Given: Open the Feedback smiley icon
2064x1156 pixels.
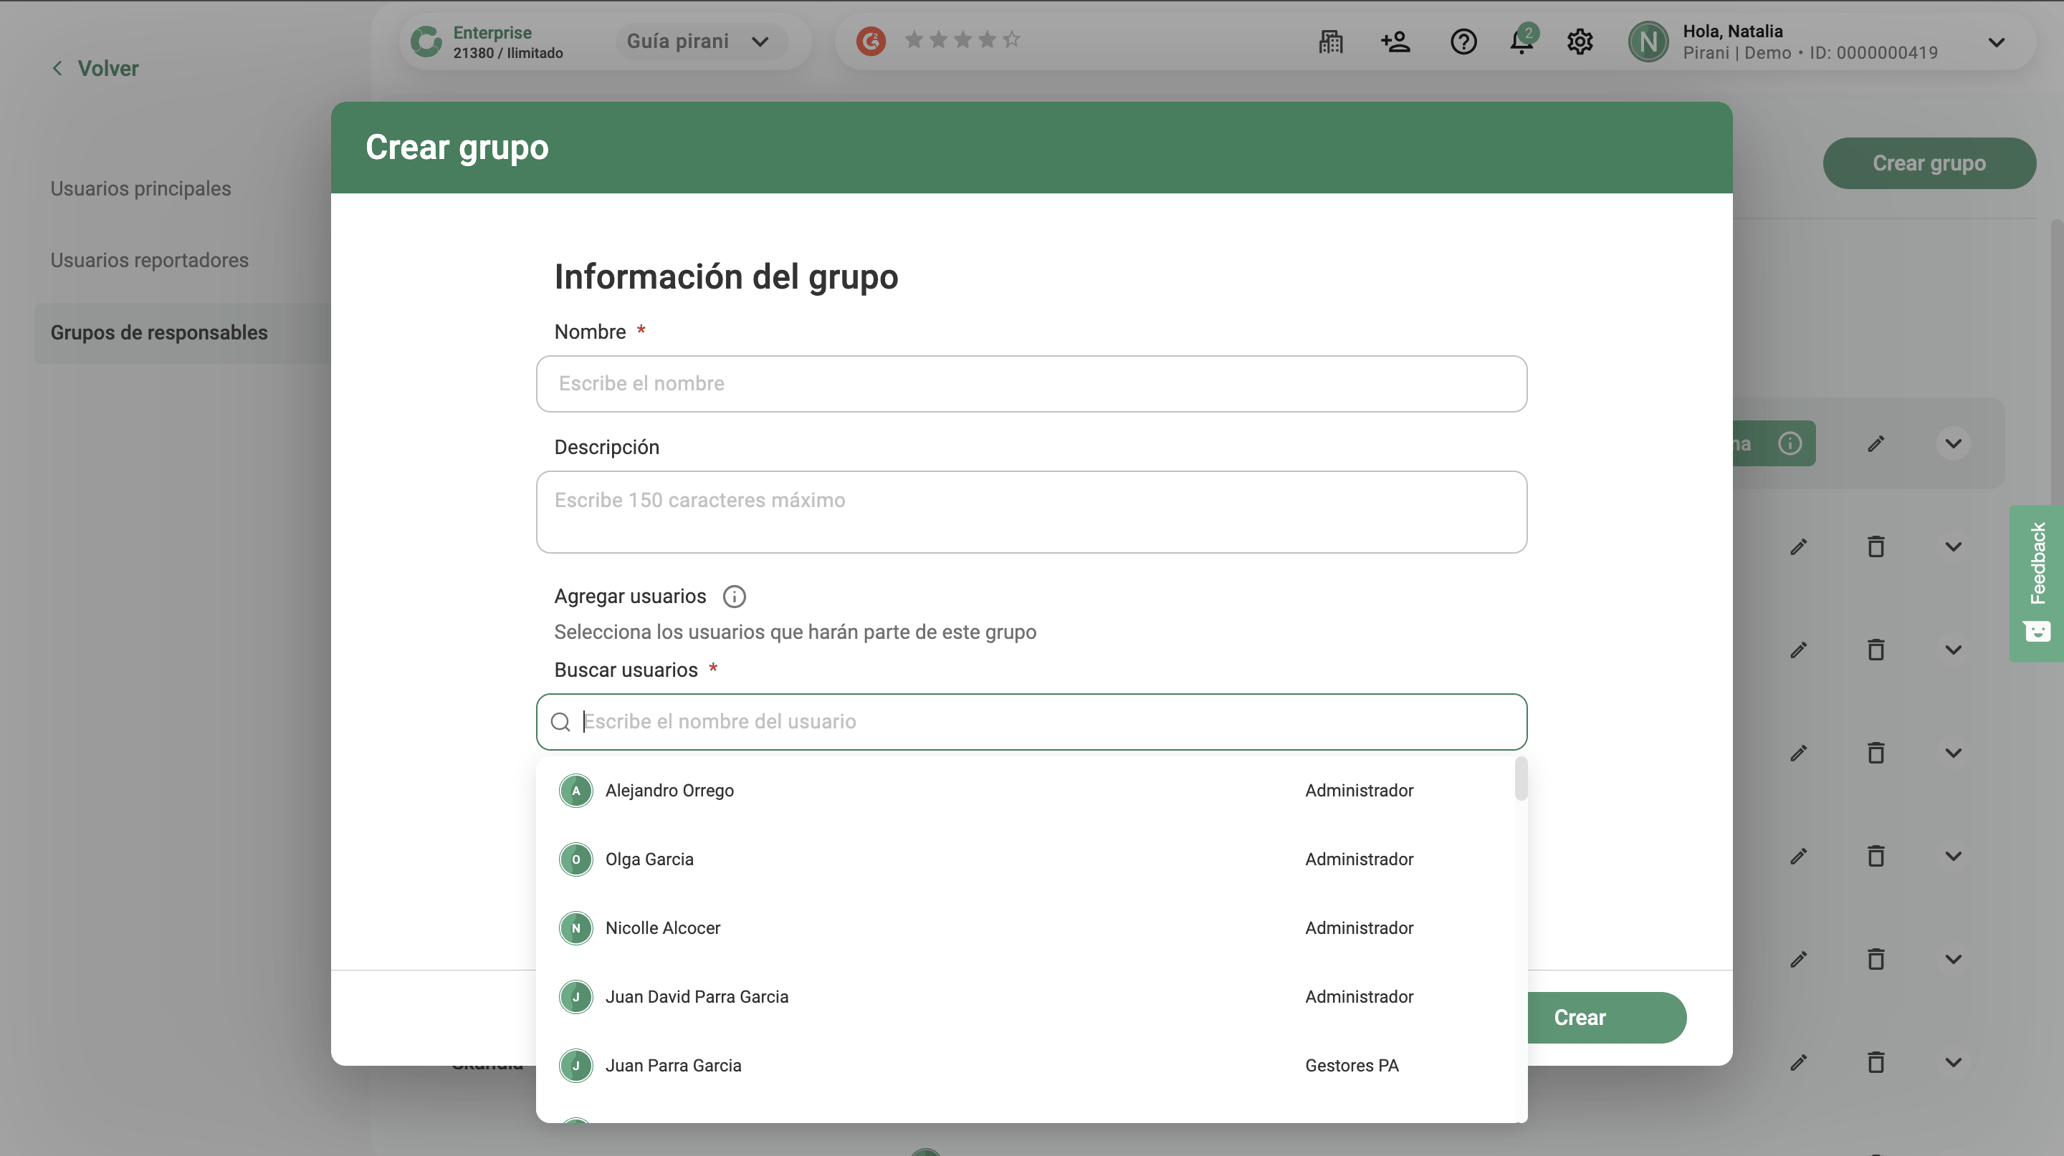Looking at the screenshot, I should pos(2037,632).
